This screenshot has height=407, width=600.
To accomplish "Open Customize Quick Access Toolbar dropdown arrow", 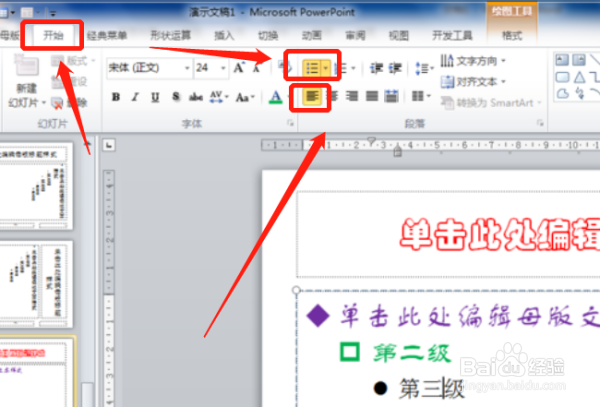I will click(53, 14).
